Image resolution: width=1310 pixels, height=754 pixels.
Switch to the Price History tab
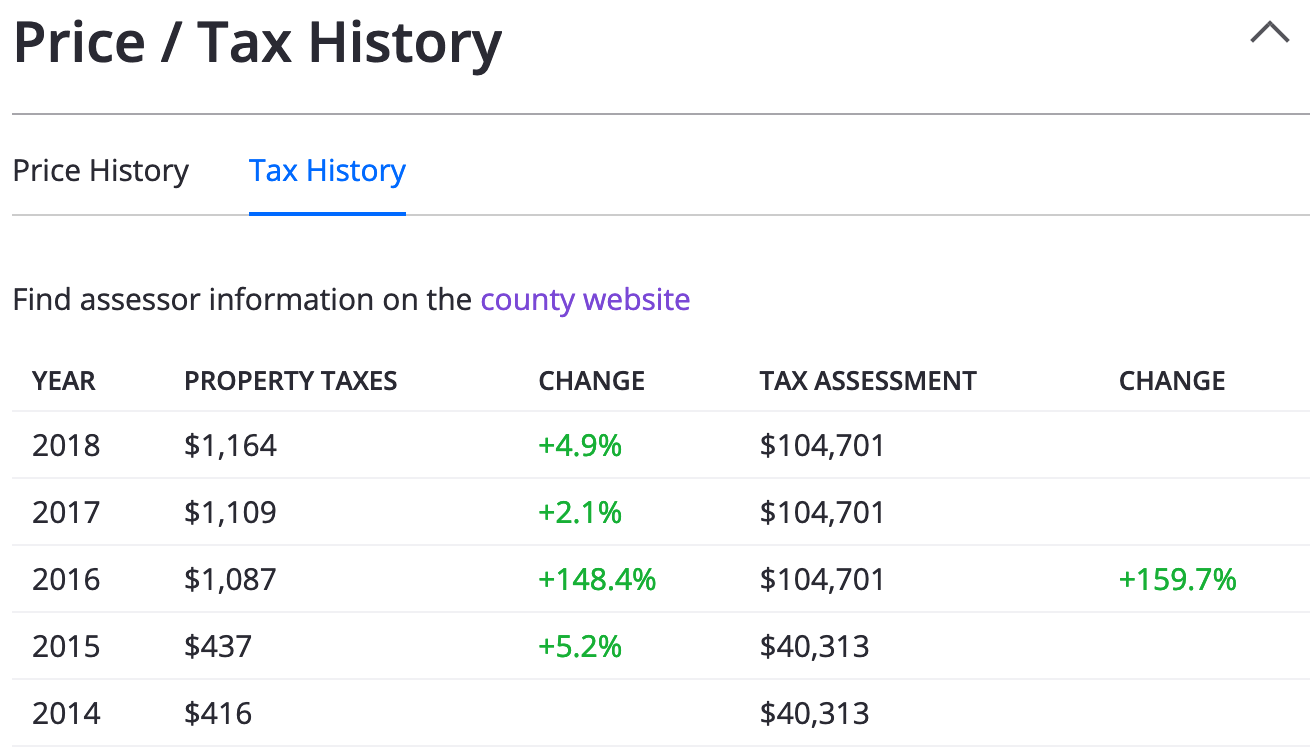pyautogui.click(x=100, y=171)
